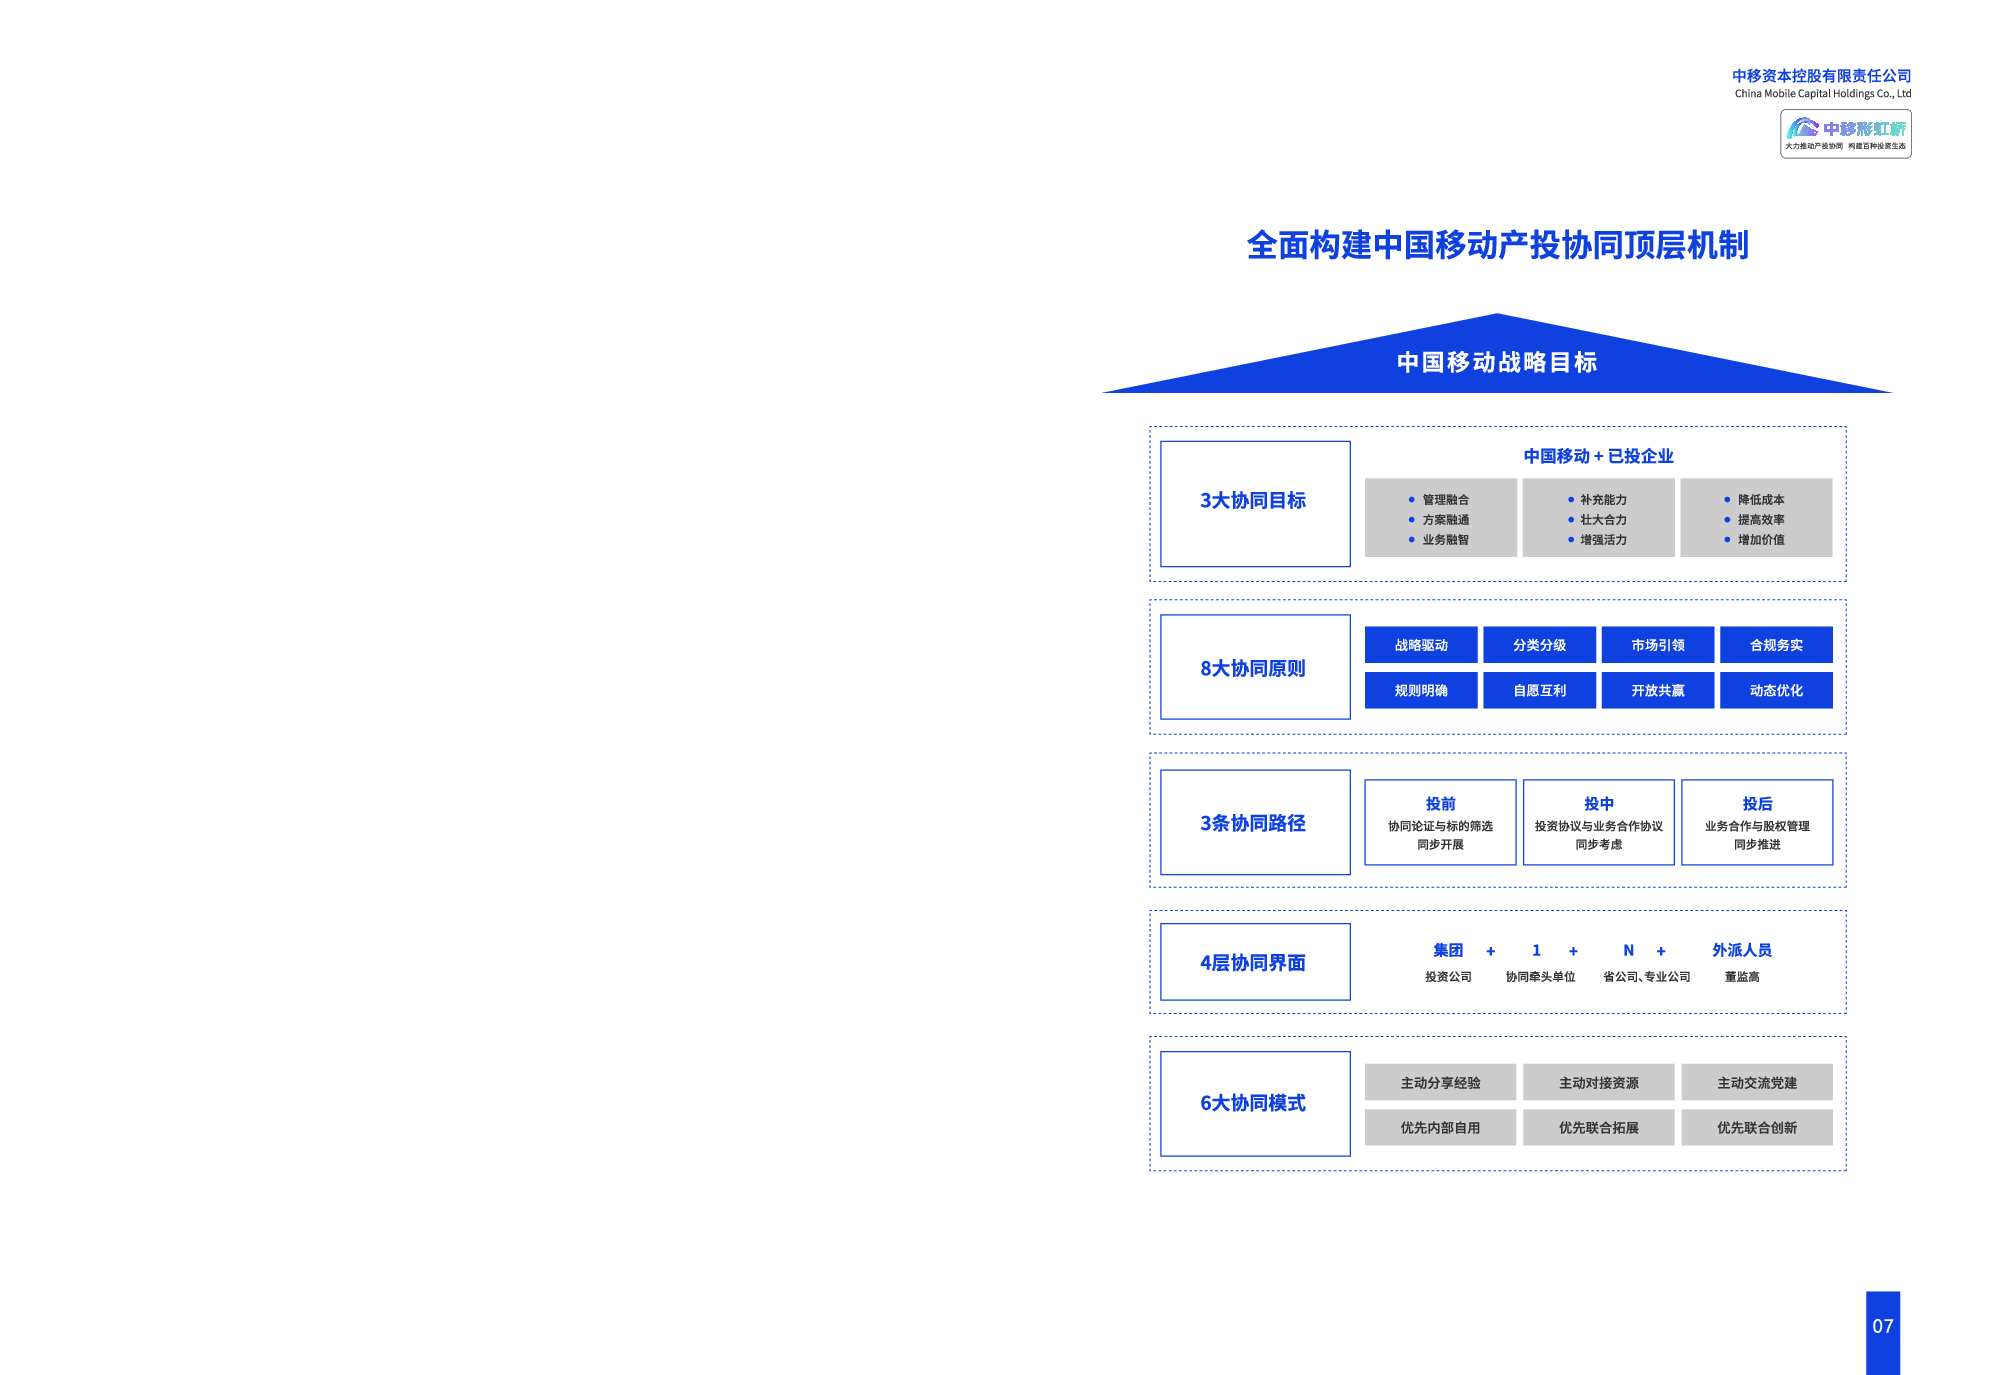Viewport: 2013px width, 1375px height.
Task: Click the 战略驱动 blue tile
Action: pyautogui.click(x=1421, y=645)
